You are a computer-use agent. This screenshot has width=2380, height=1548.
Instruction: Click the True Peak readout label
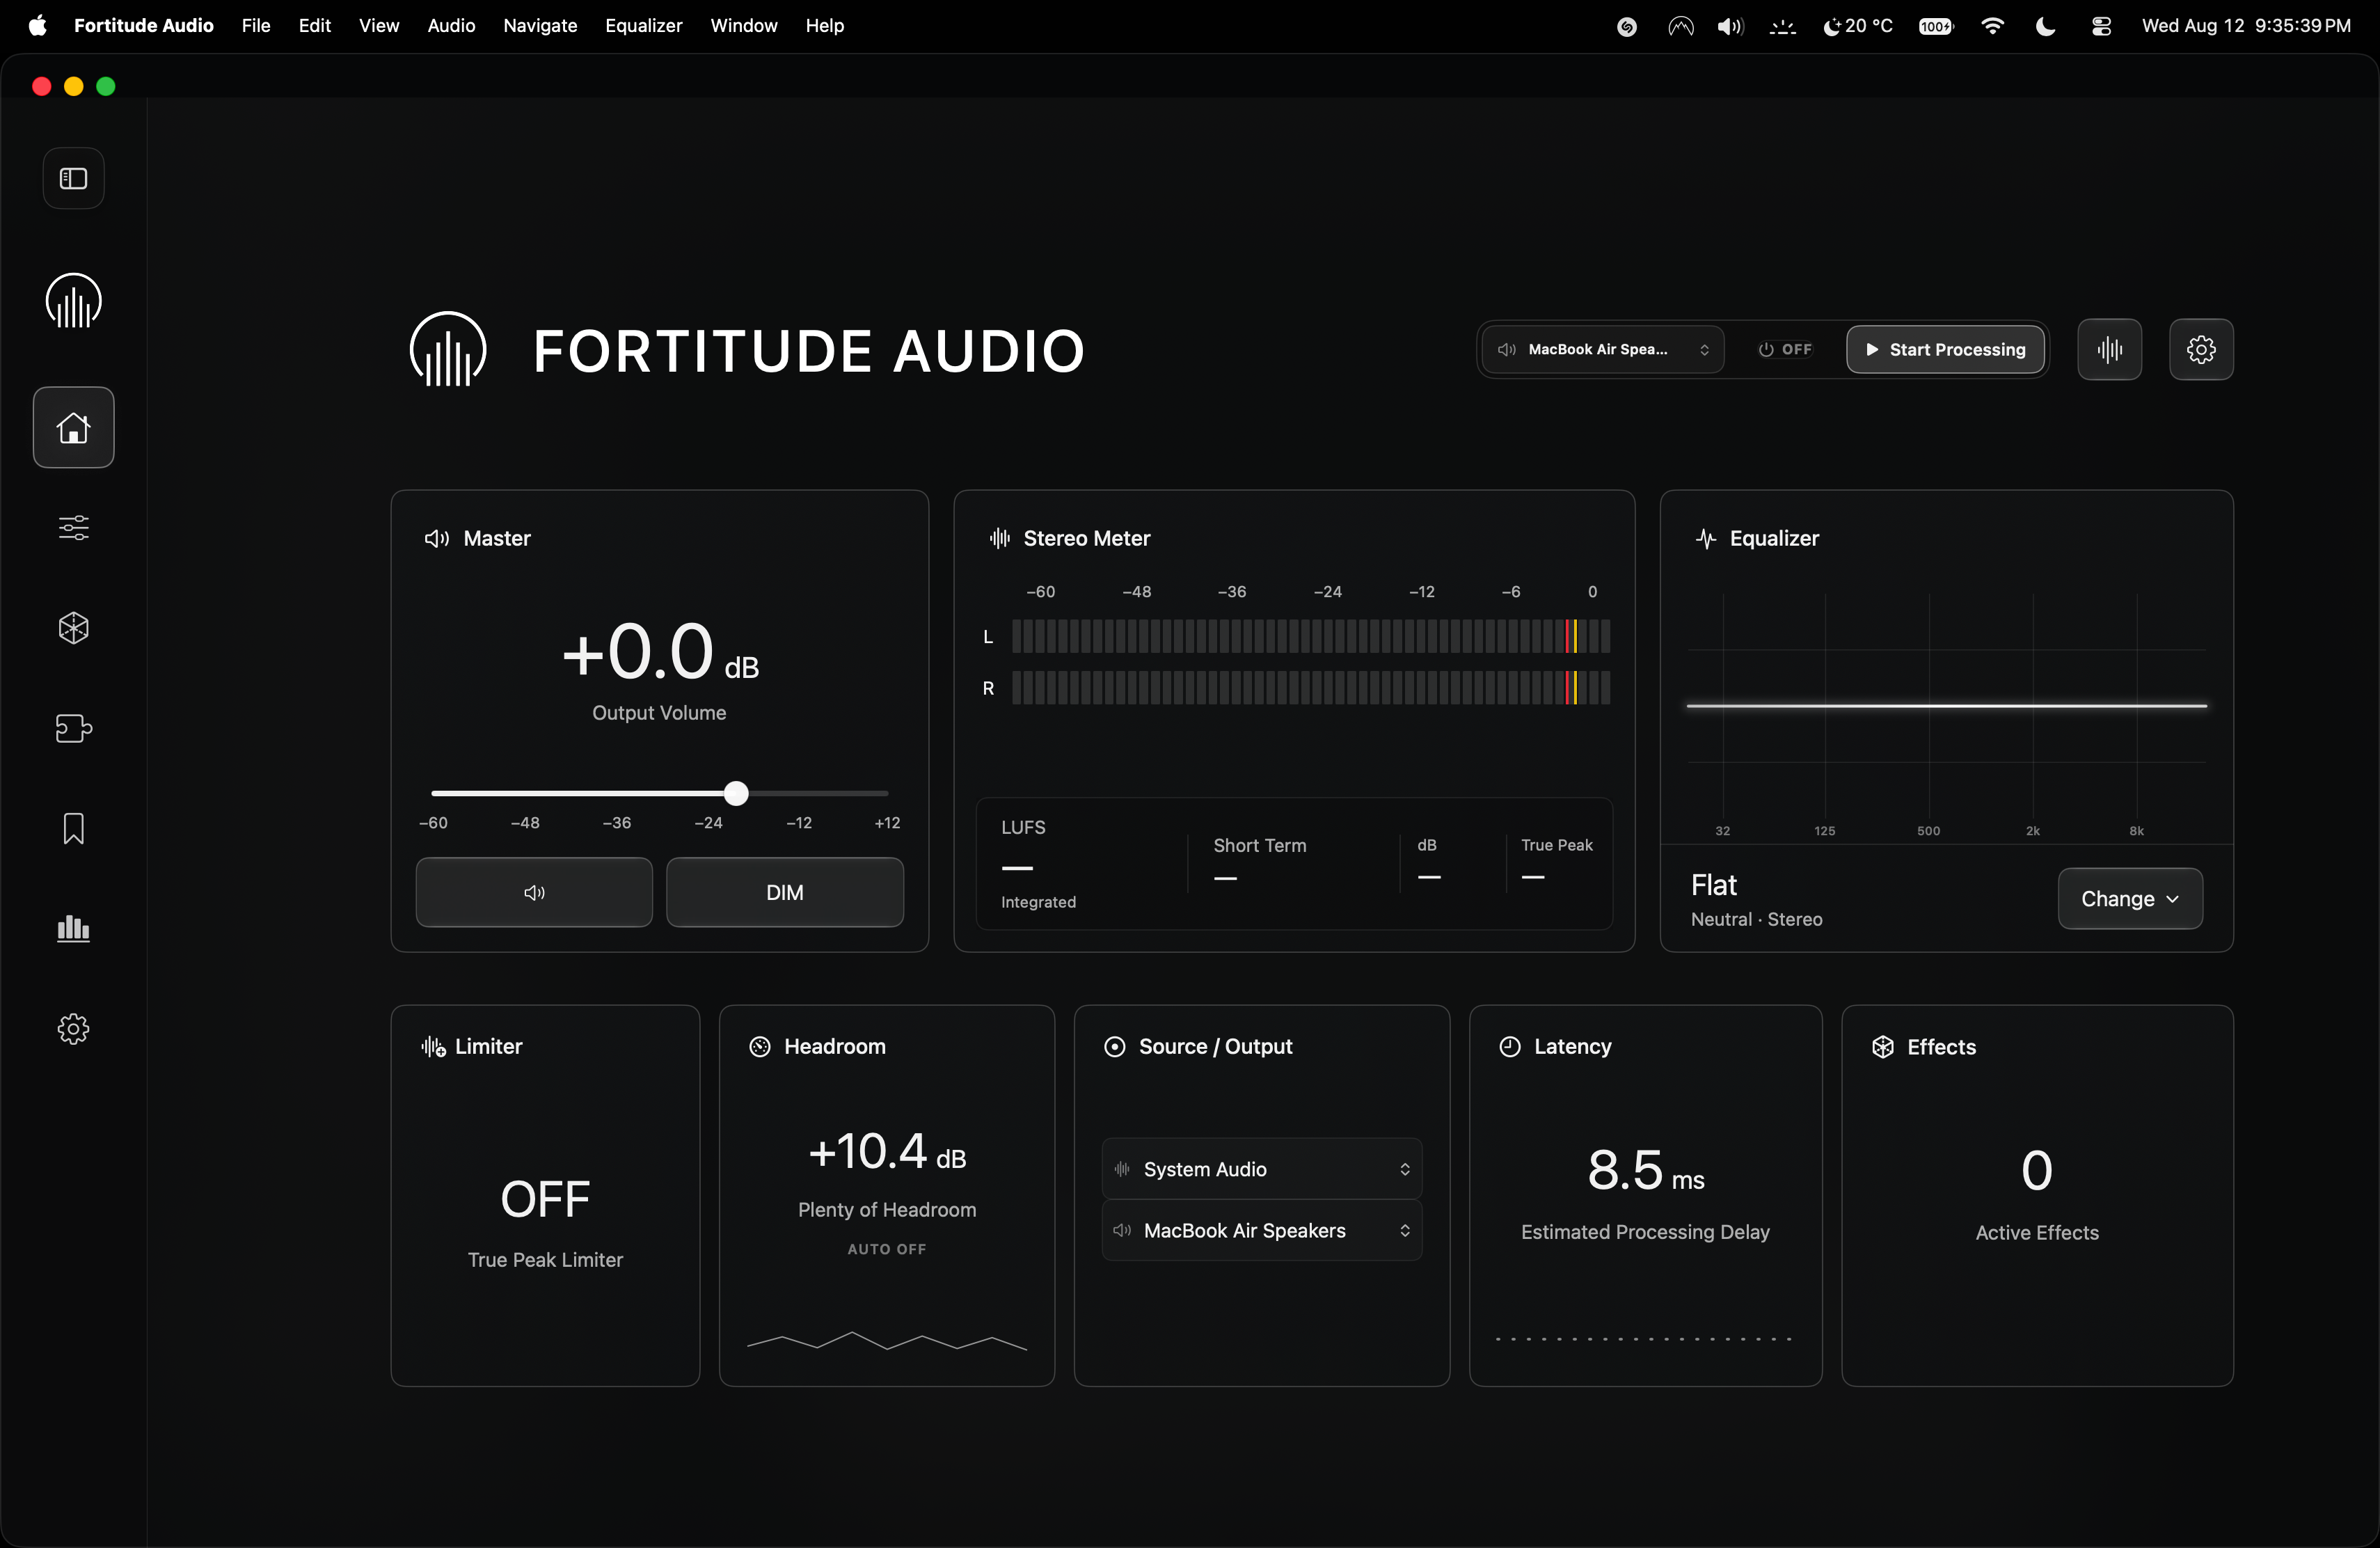pyautogui.click(x=1556, y=845)
